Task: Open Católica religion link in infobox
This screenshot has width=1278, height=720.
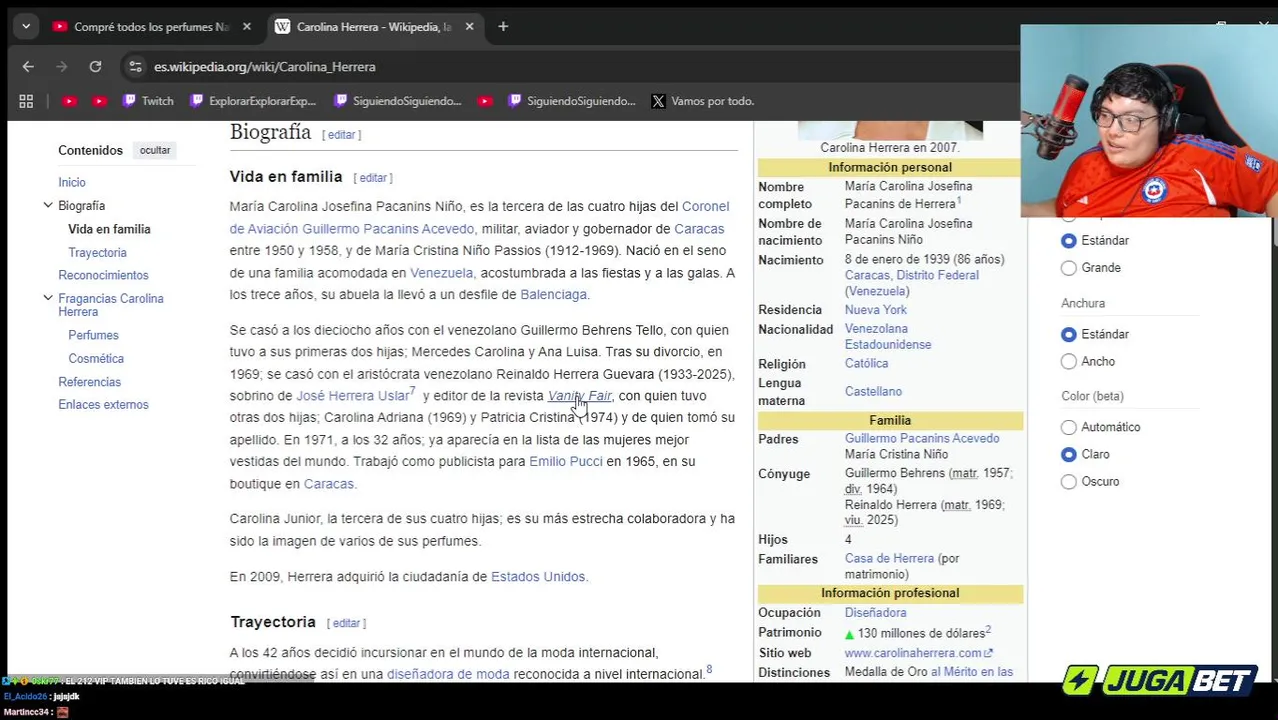Action: click(866, 364)
